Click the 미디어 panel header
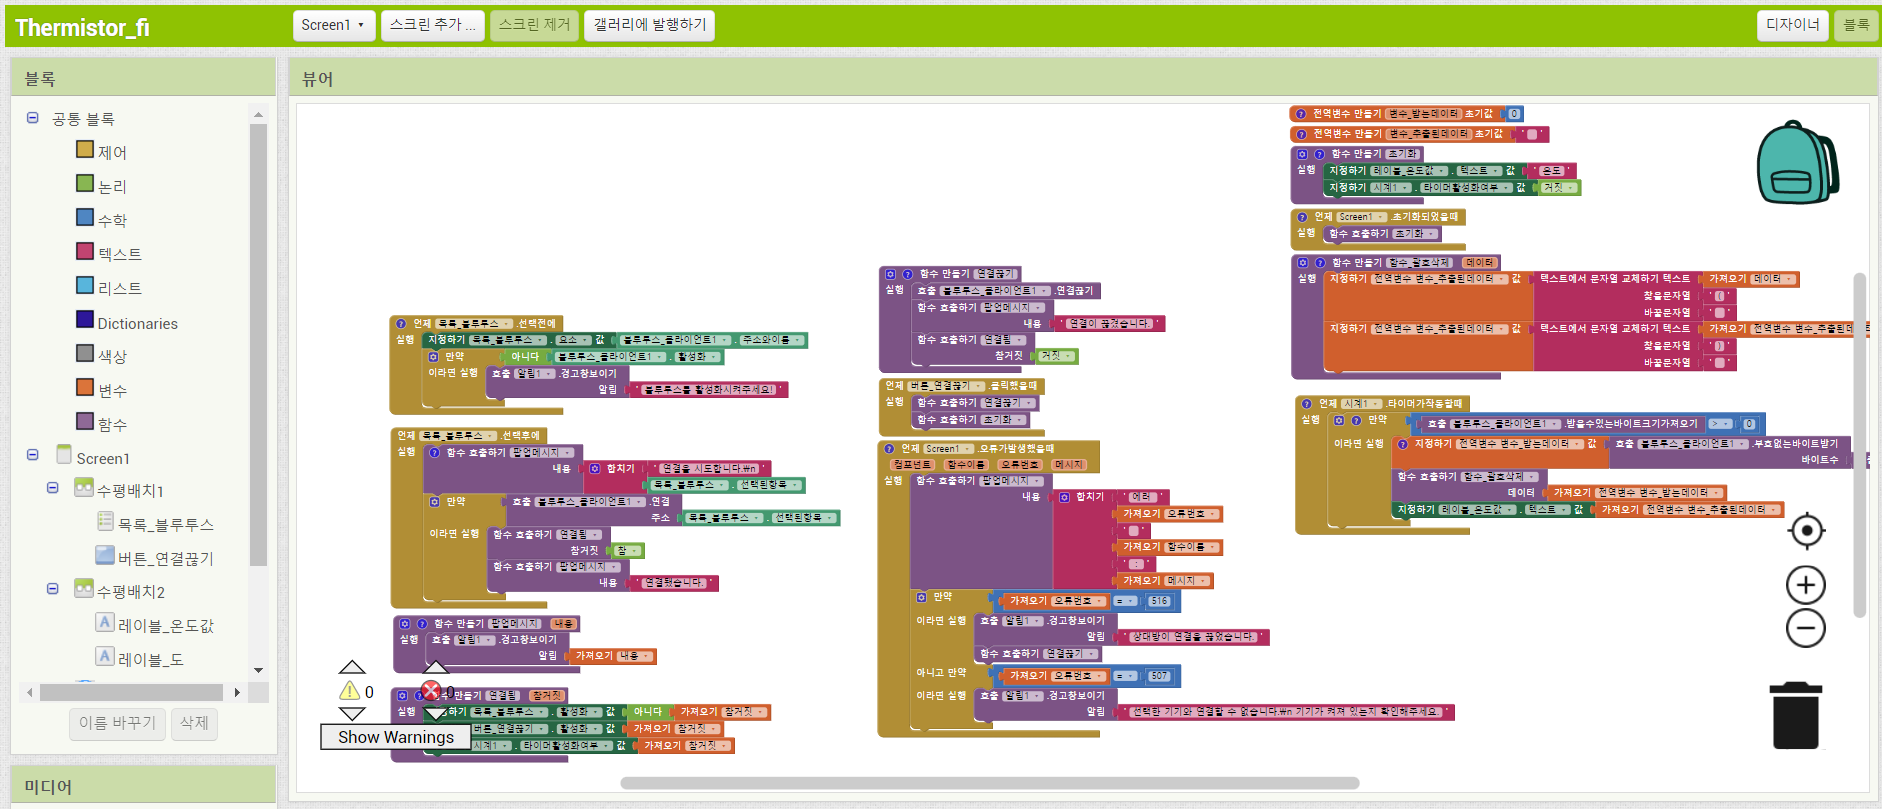 [143, 786]
